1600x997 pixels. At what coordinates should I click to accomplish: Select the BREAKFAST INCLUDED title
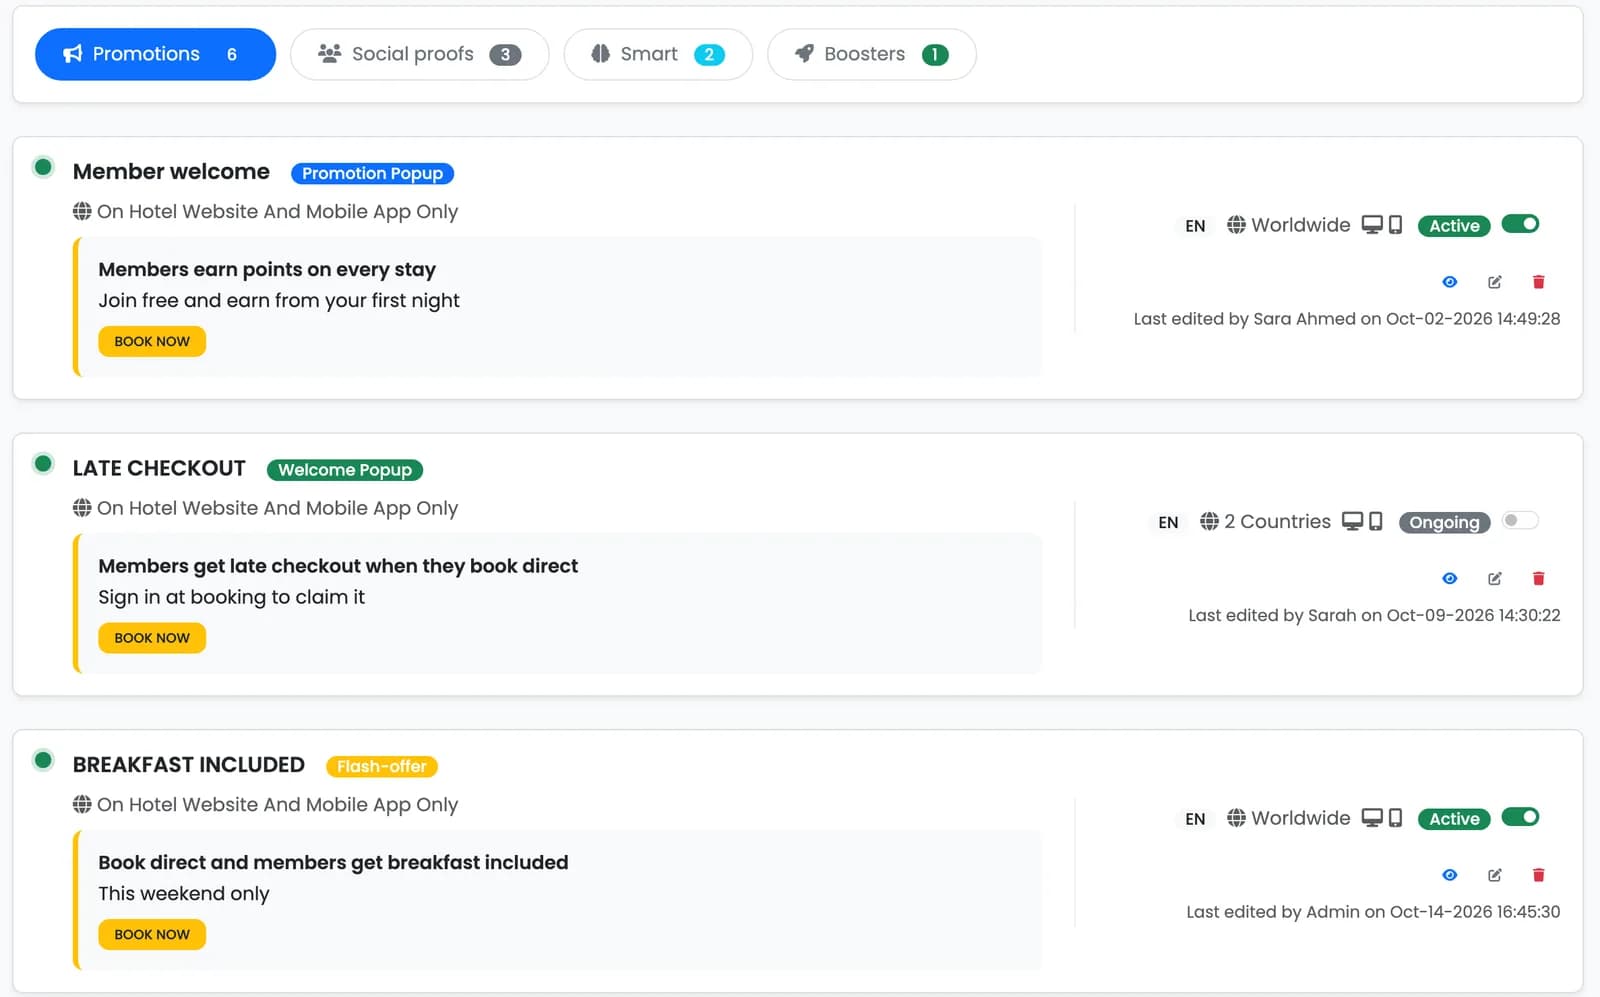pos(189,764)
